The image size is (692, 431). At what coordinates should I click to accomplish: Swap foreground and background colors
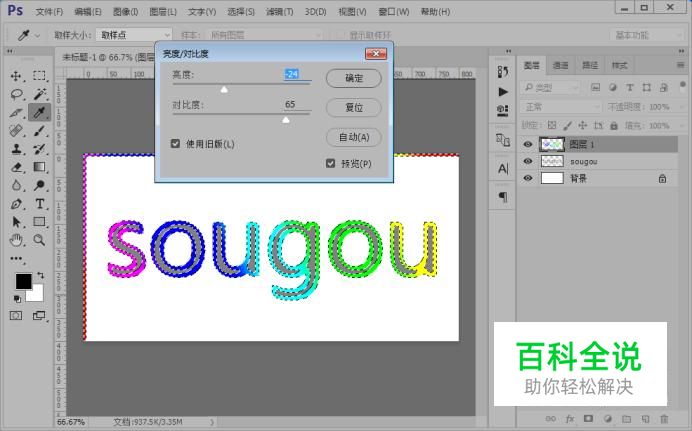(x=41, y=275)
